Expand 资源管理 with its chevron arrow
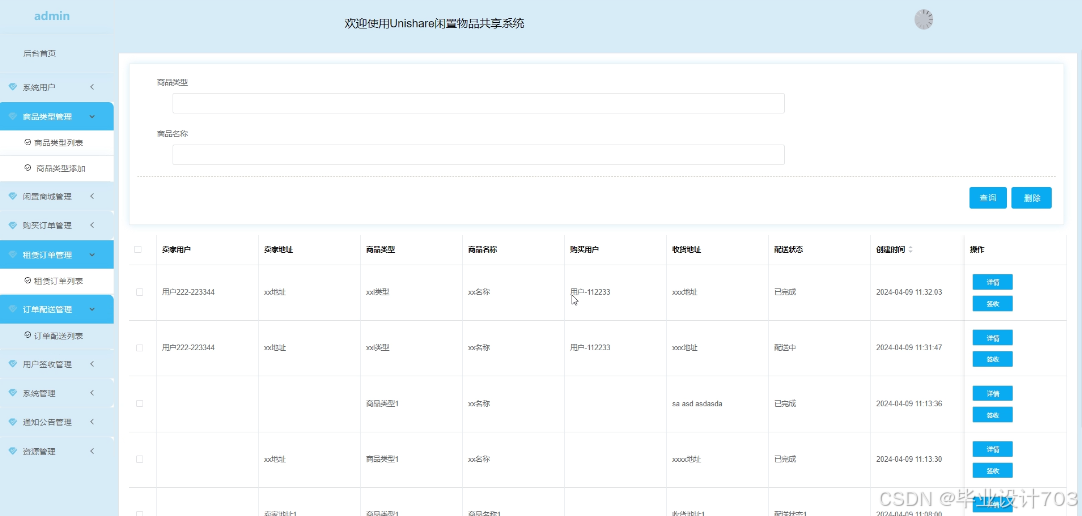 [92, 450]
